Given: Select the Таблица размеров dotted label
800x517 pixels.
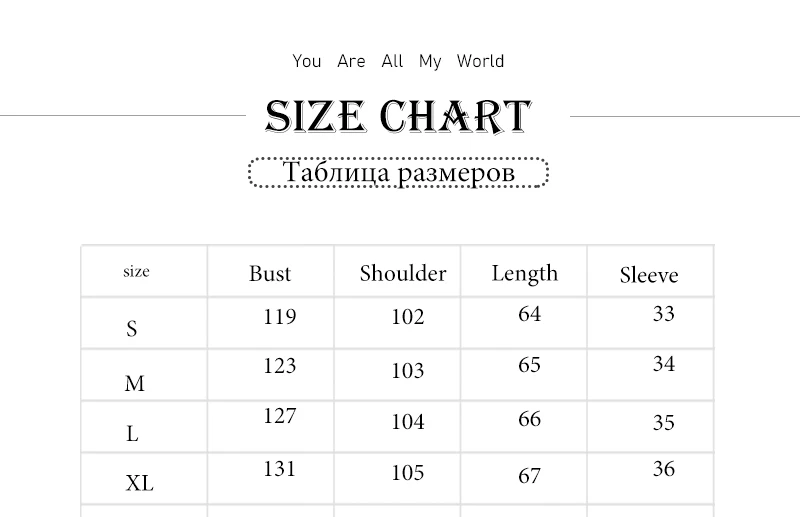Looking at the screenshot, I should pyautogui.click(x=398, y=173).
